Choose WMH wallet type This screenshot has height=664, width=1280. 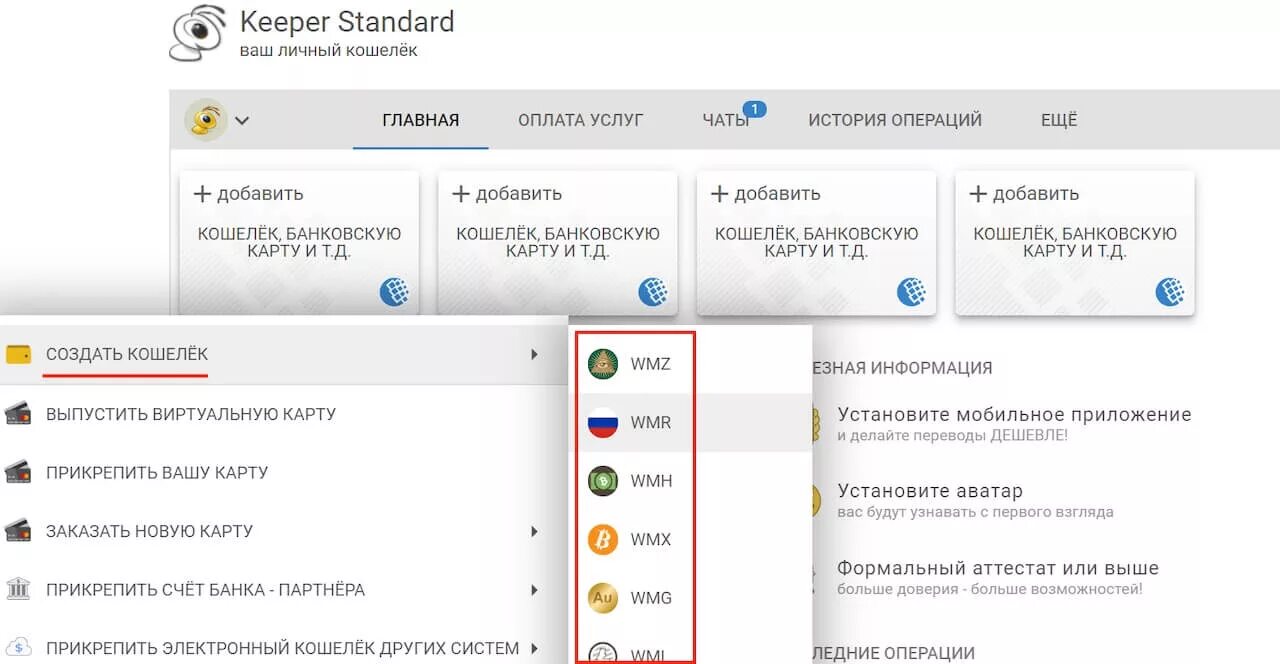690,481
